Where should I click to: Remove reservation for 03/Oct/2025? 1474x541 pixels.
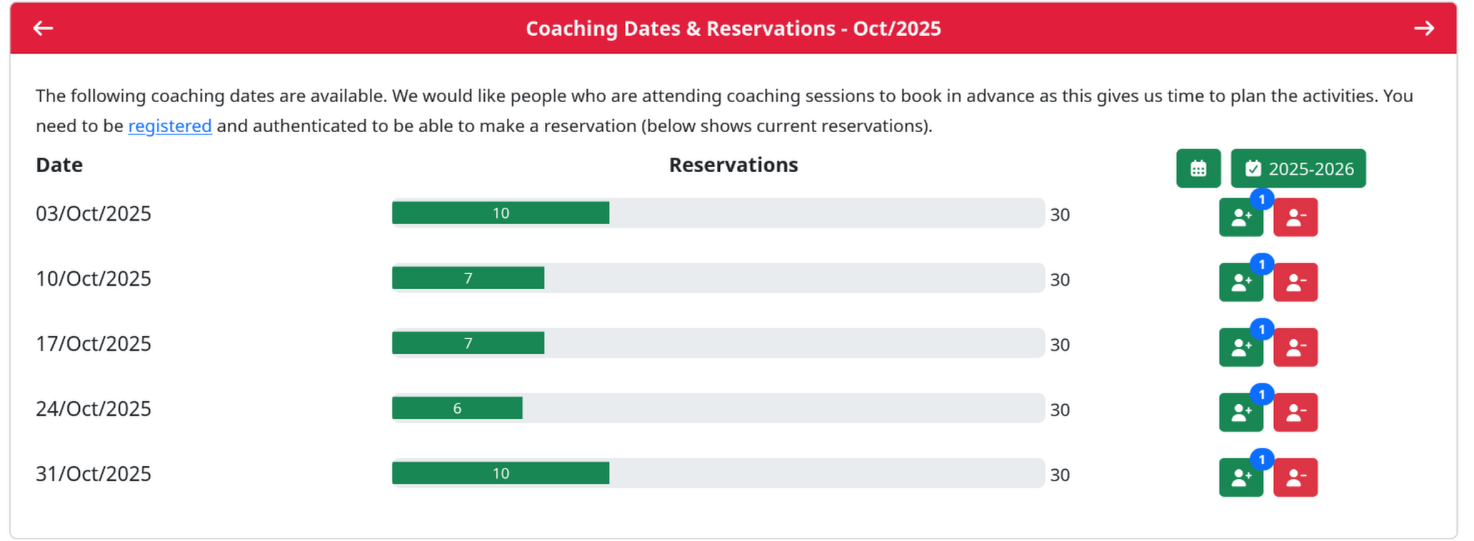1295,219
